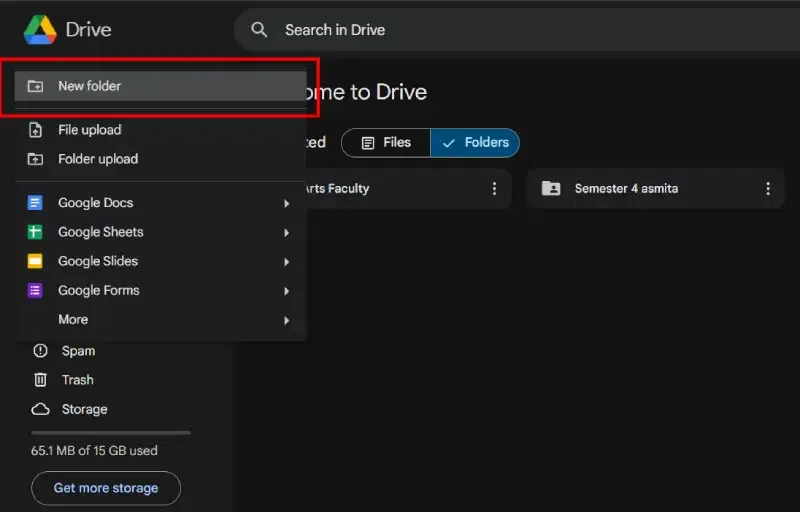This screenshot has width=800, height=512.
Task: Expand the More submenu arrow
Action: [287, 320]
